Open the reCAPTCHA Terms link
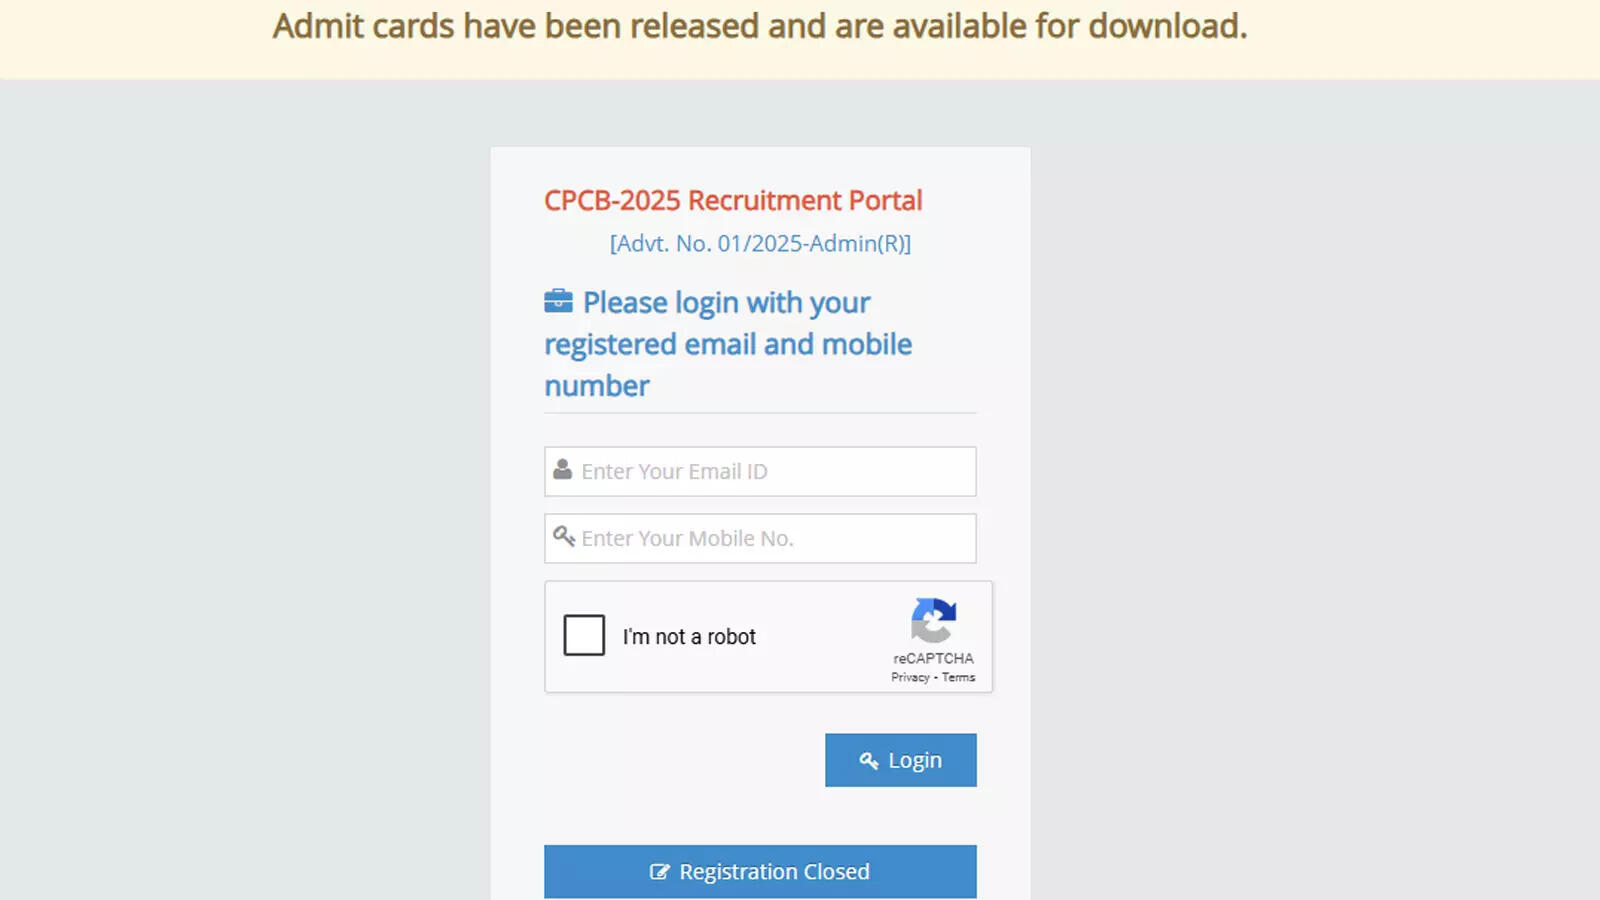The width and height of the screenshot is (1600, 900). (958, 677)
